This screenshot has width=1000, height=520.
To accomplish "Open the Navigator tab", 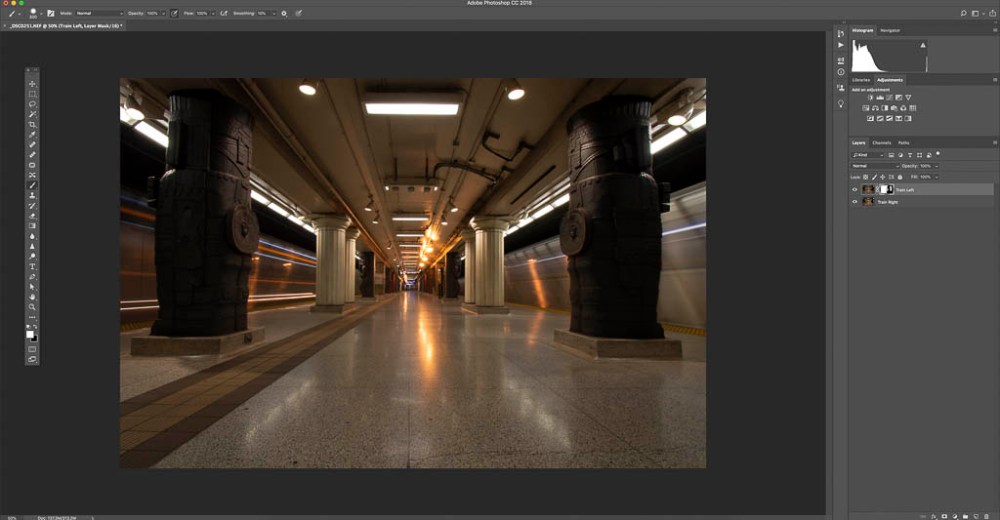I will [x=889, y=31].
